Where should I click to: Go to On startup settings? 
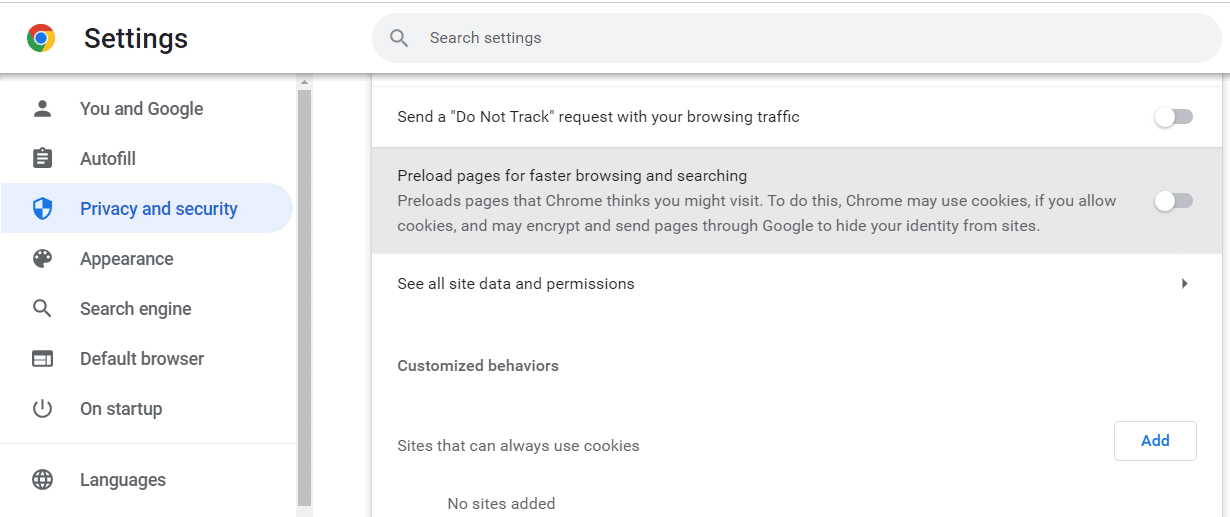tap(121, 409)
